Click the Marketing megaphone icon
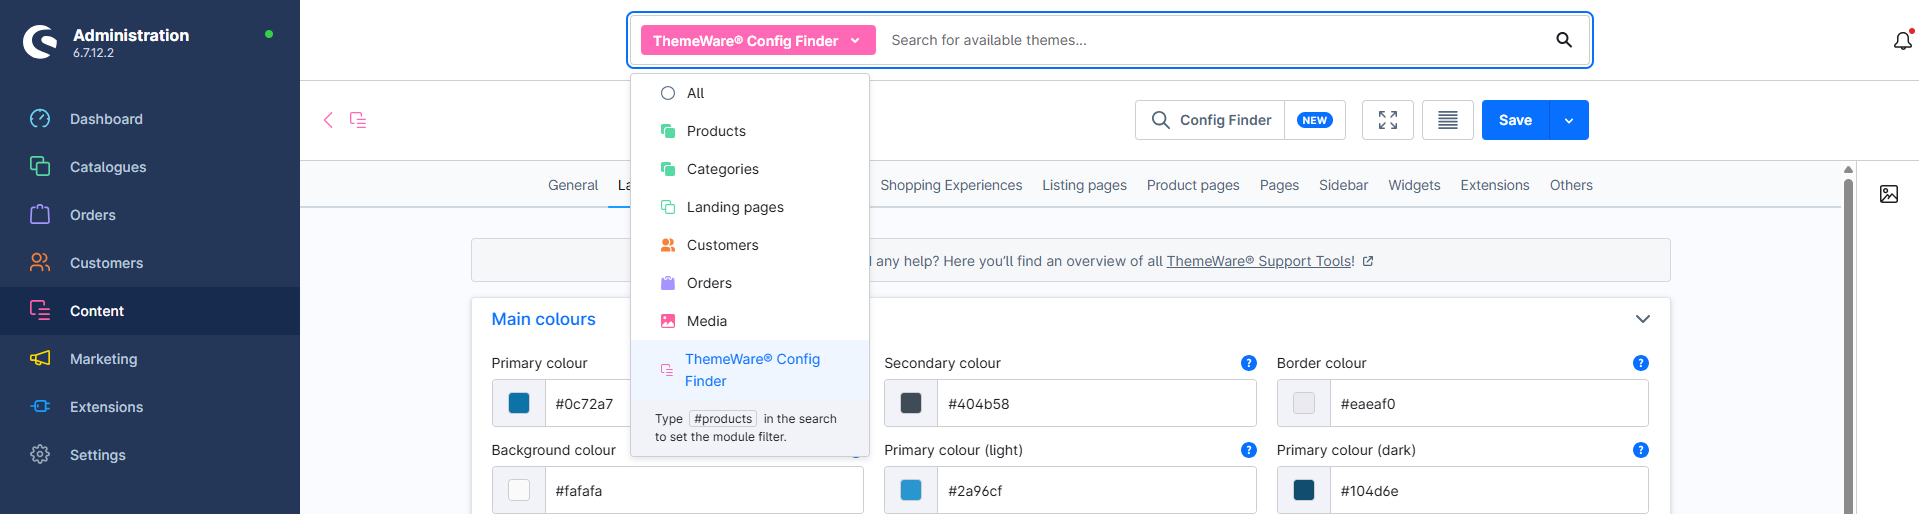The image size is (1919, 514). 40,358
